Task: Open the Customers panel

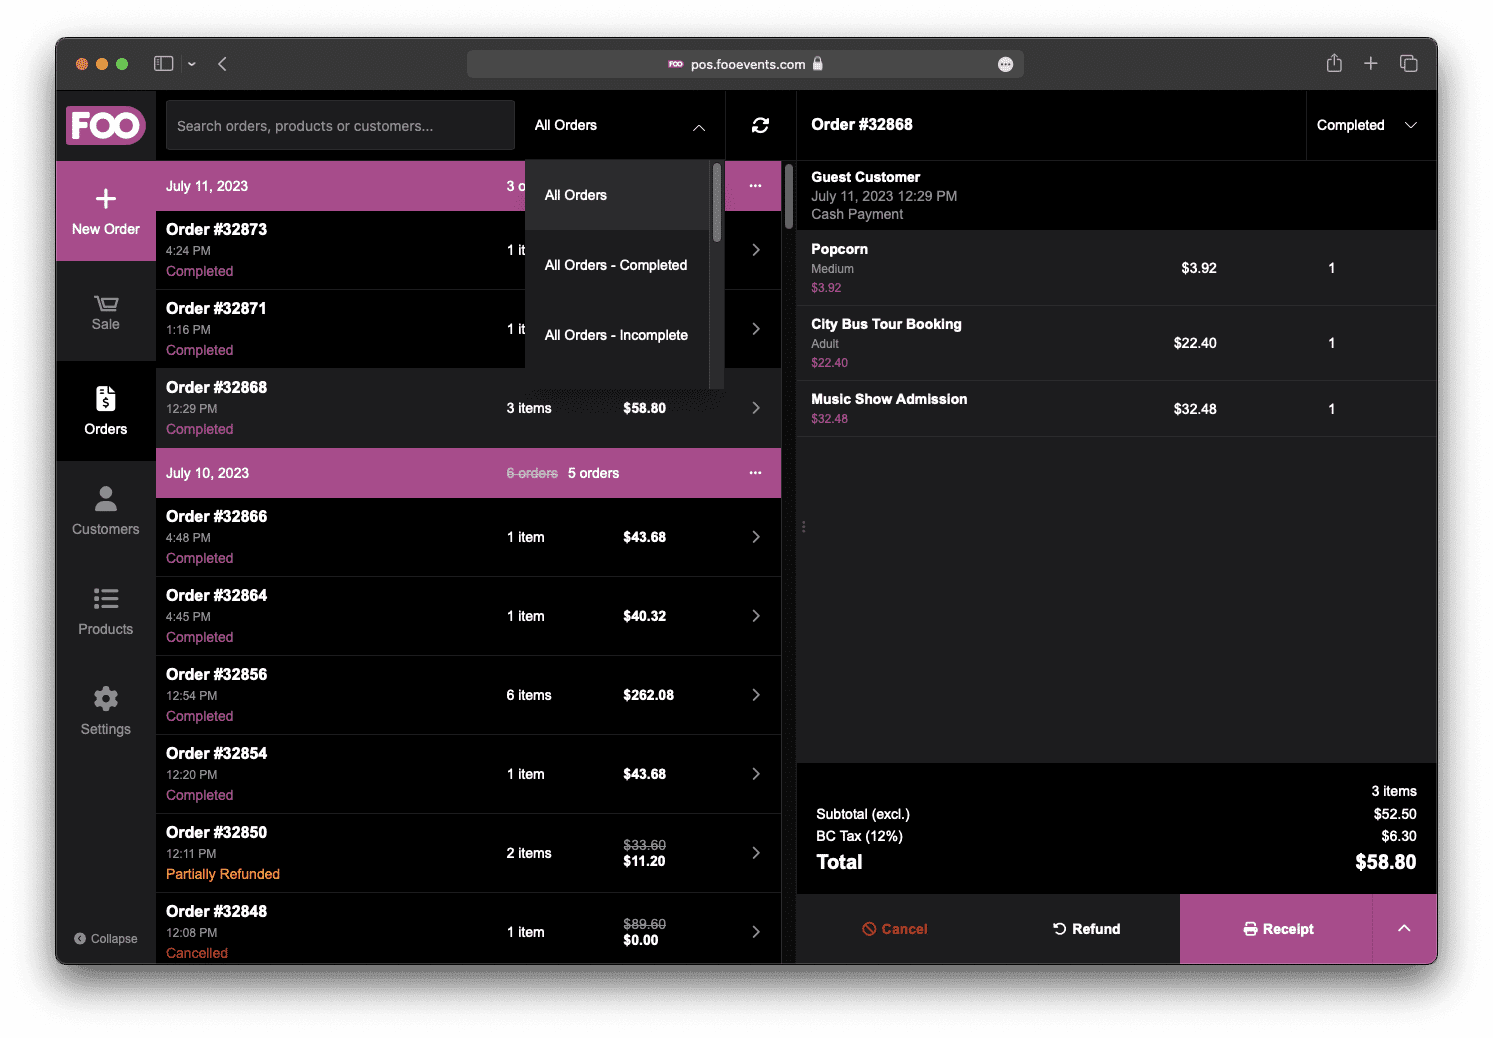Action: pyautogui.click(x=105, y=511)
